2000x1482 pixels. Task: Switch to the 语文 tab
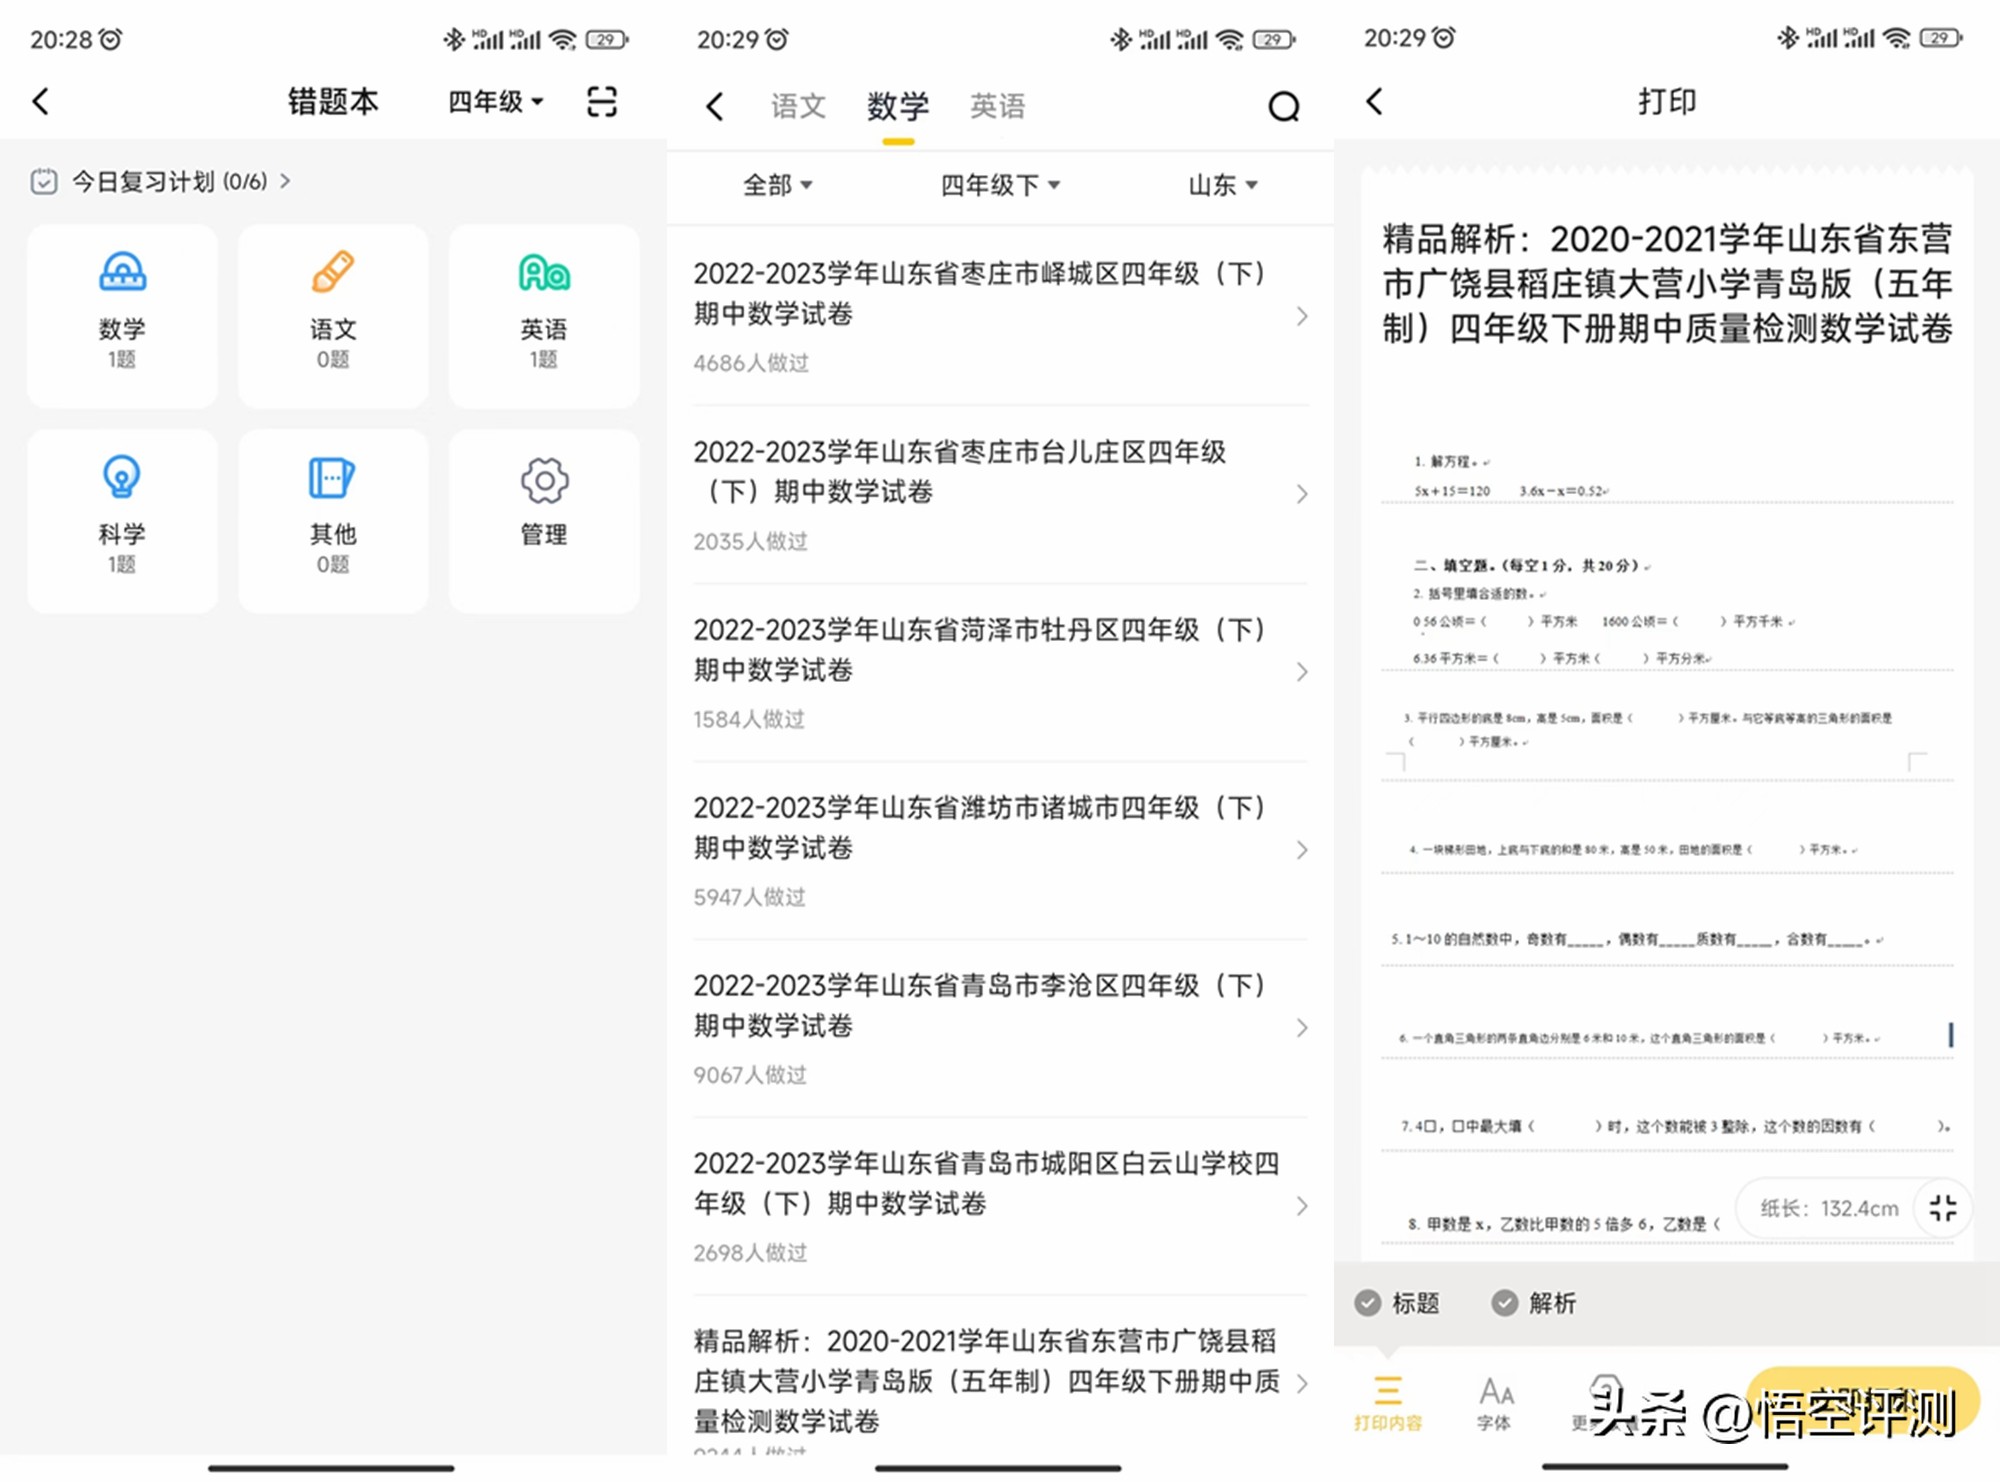[x=797, y=106]
